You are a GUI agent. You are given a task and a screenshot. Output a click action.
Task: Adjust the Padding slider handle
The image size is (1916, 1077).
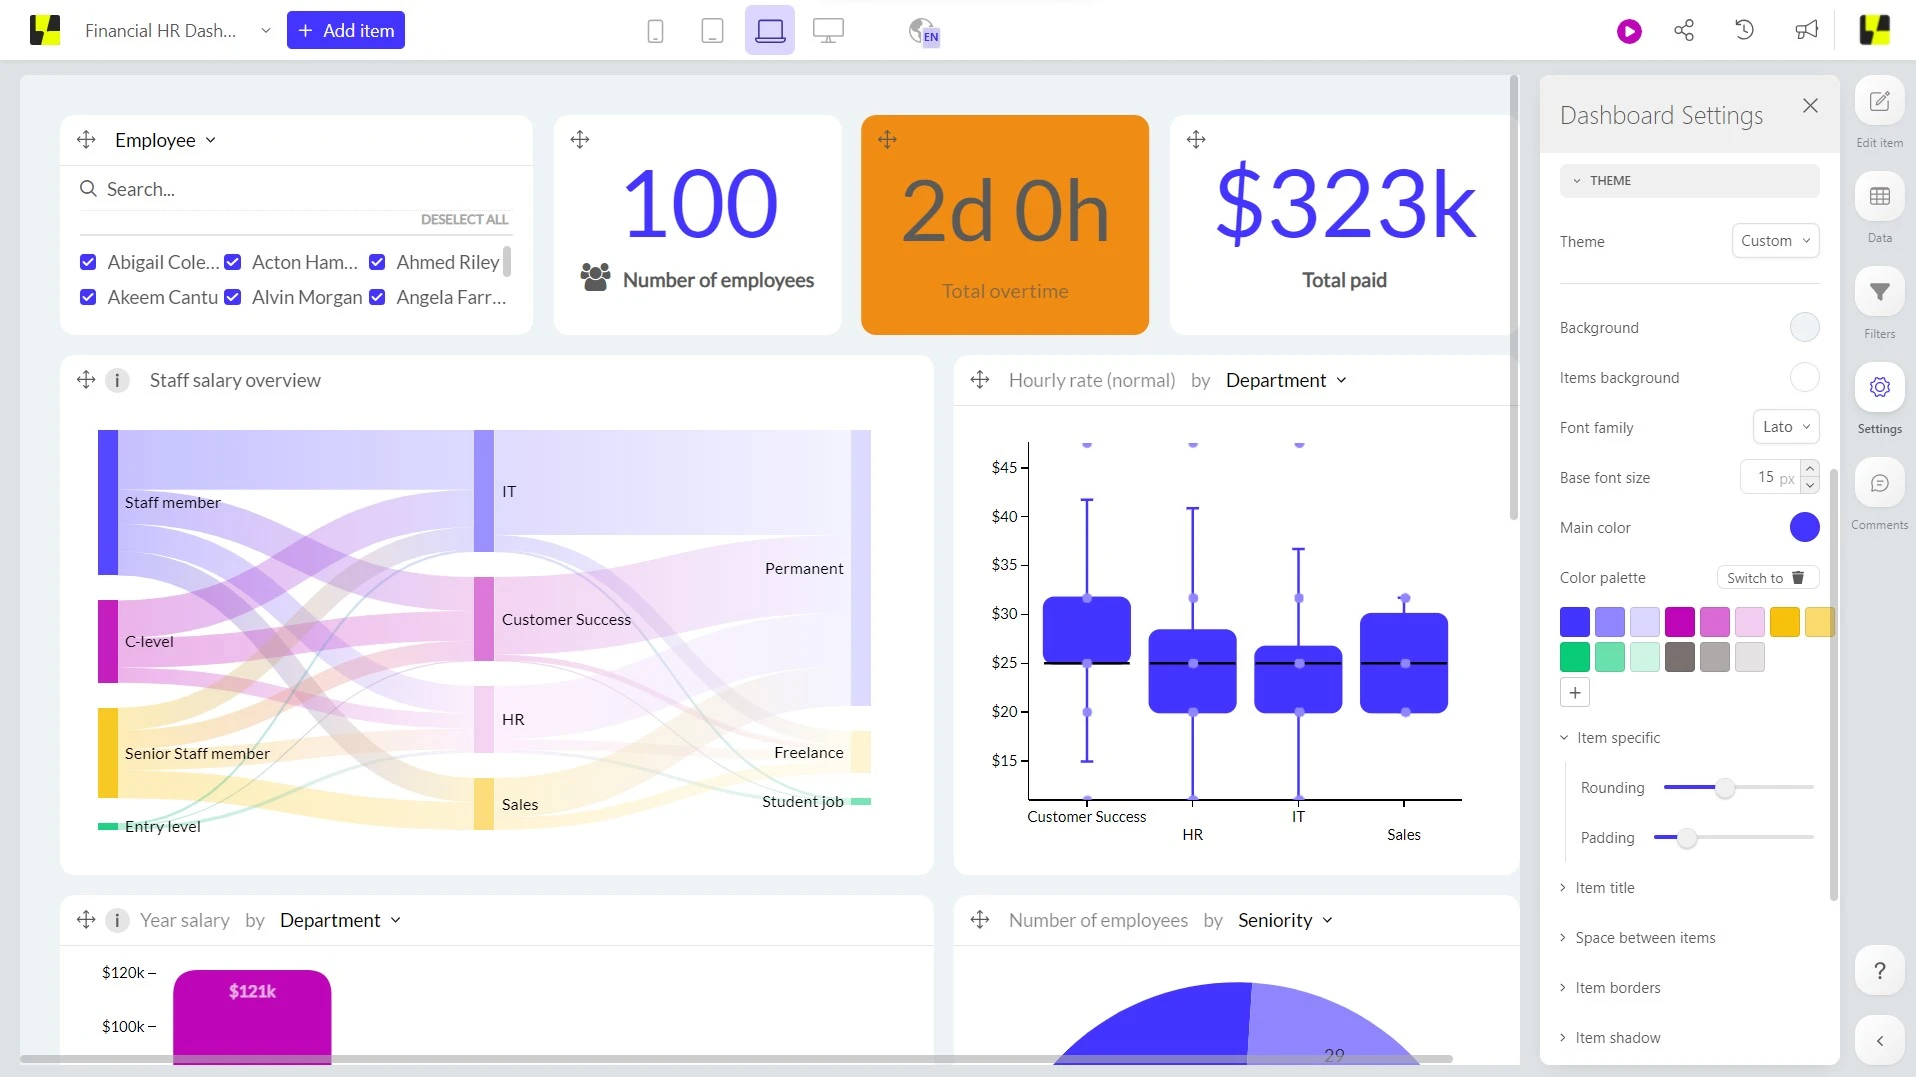point(1687,838)
